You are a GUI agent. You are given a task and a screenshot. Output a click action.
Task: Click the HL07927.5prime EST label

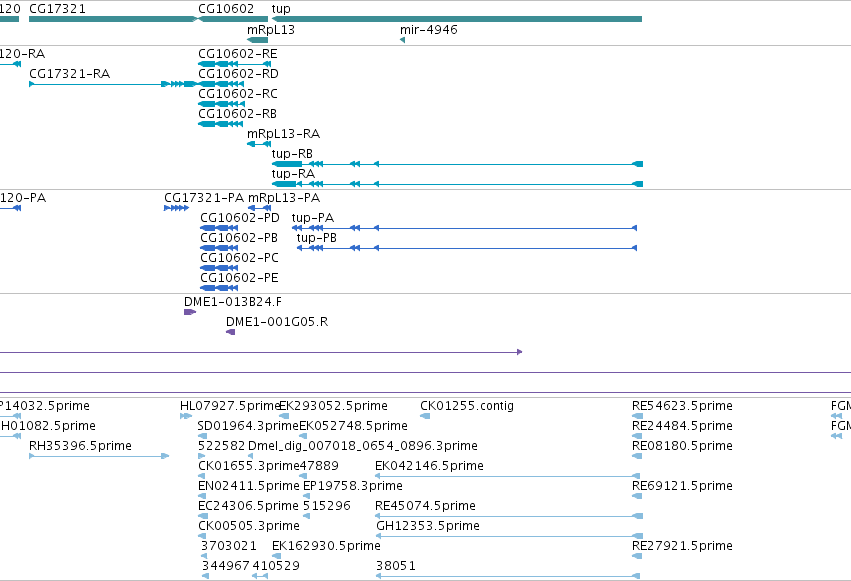(230, 406)
